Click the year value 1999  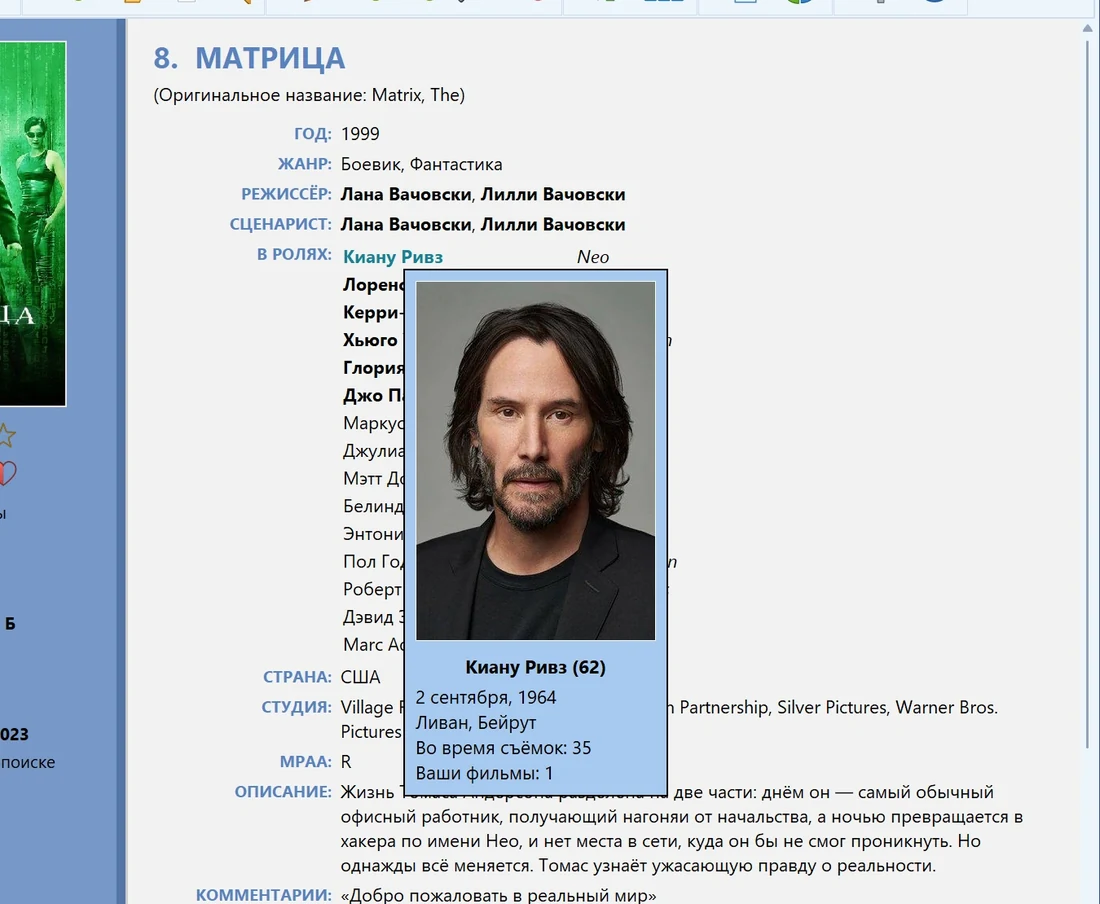click(360, 134)
